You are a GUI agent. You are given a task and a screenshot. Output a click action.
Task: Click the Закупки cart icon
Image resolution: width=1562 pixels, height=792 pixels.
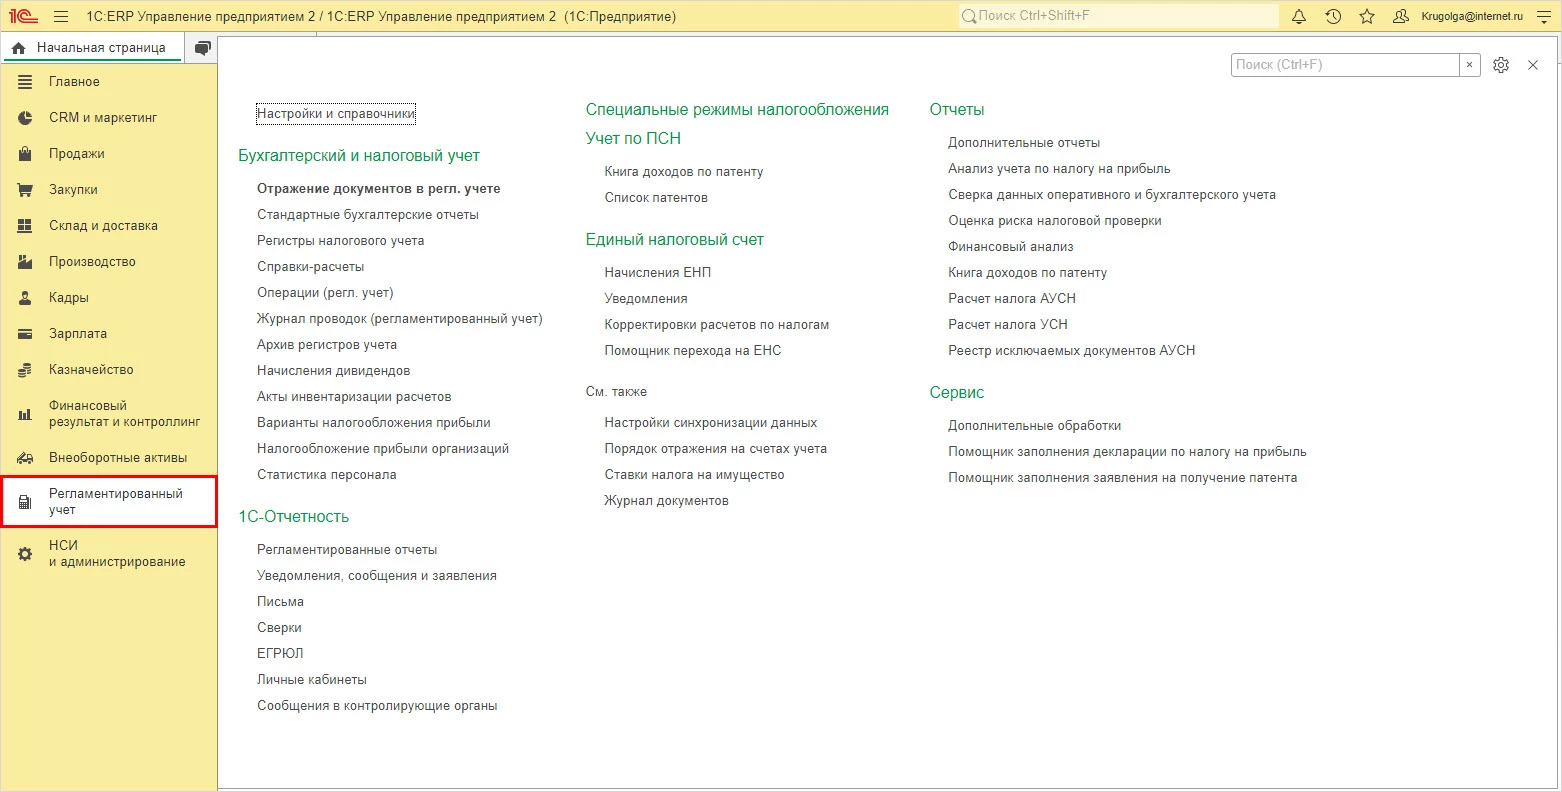click(x=26, y=190)
